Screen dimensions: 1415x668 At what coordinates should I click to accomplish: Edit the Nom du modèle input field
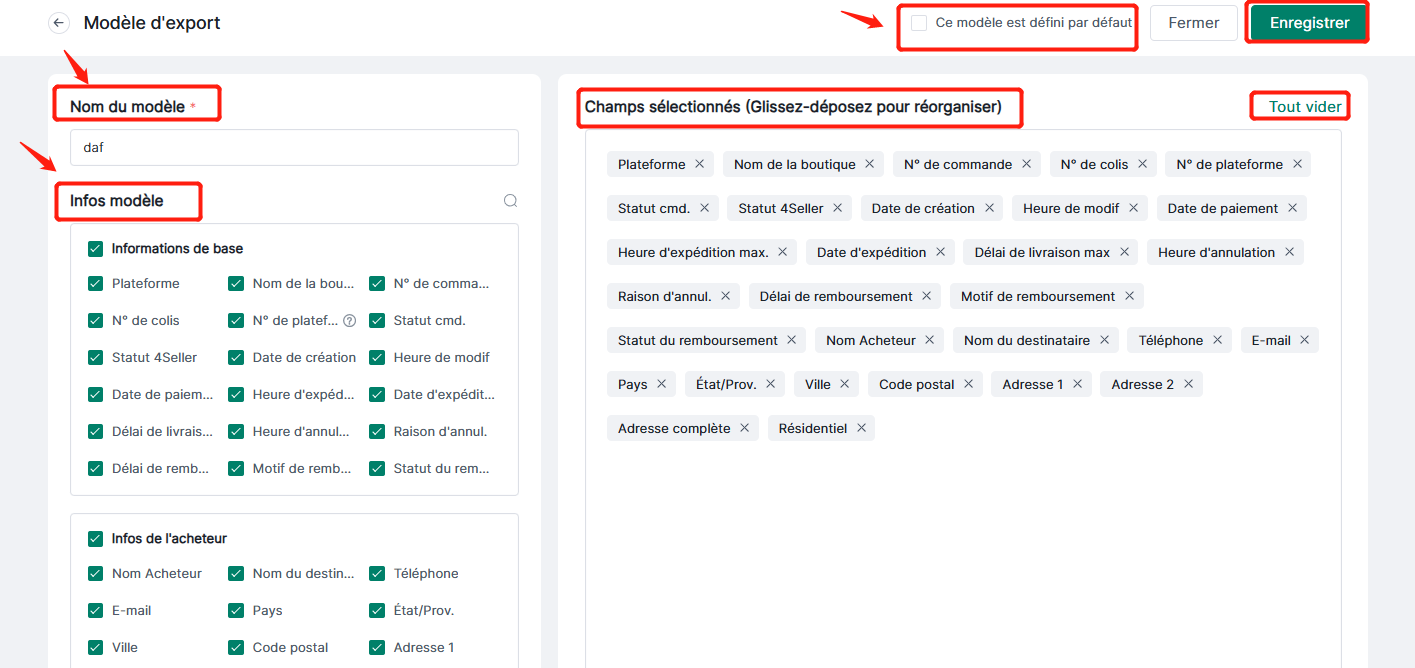[x=294, y=148]
